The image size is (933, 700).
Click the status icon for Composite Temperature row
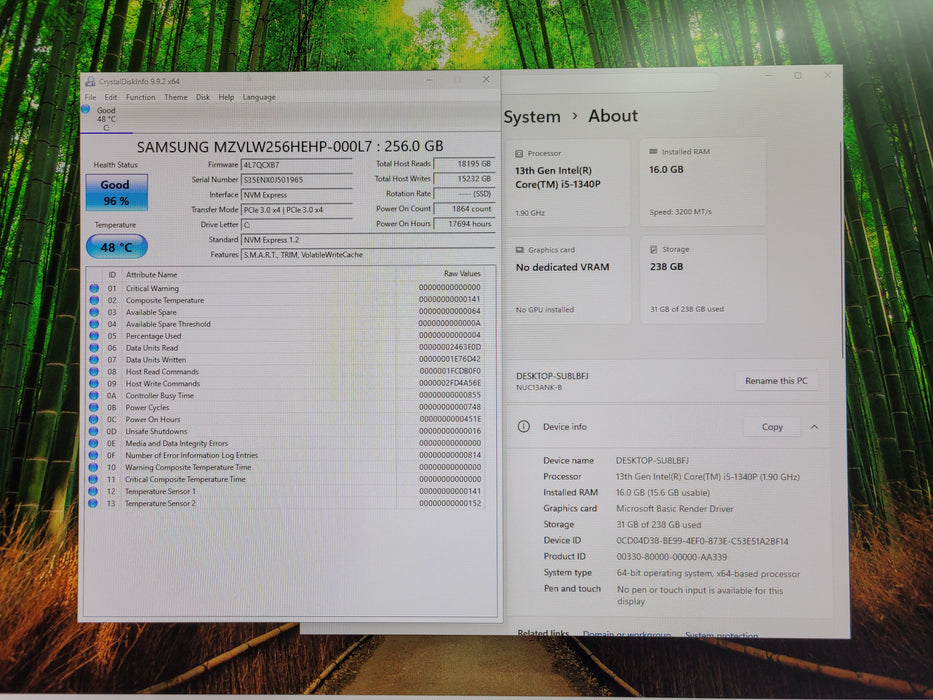(x=94, y=300)
